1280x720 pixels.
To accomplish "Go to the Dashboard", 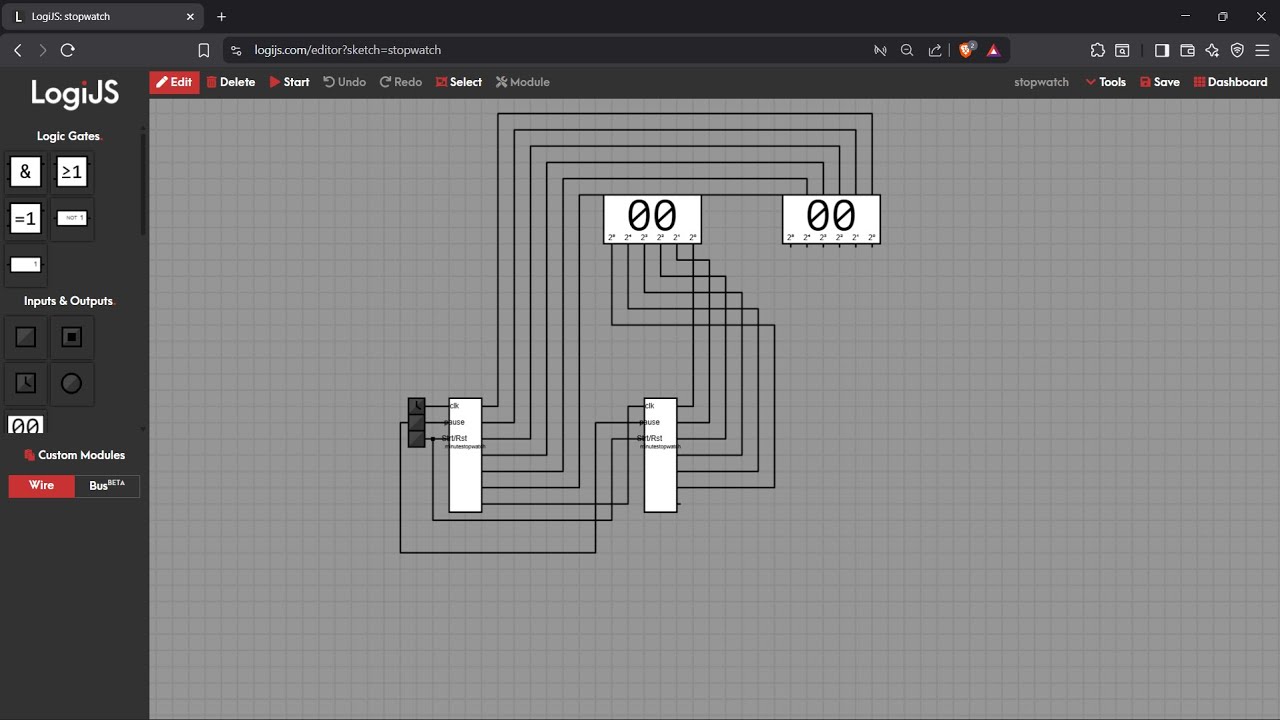I will coord(1230,82).
